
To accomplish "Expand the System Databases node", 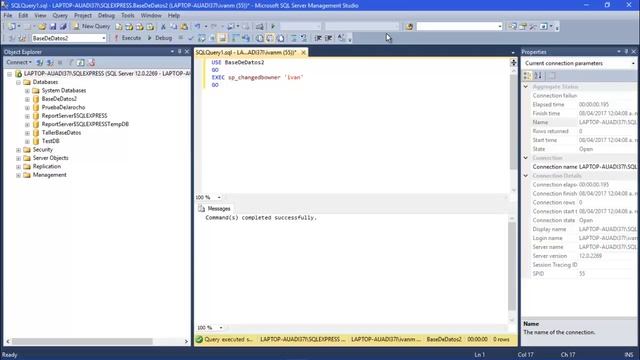I will coord(27,91).
